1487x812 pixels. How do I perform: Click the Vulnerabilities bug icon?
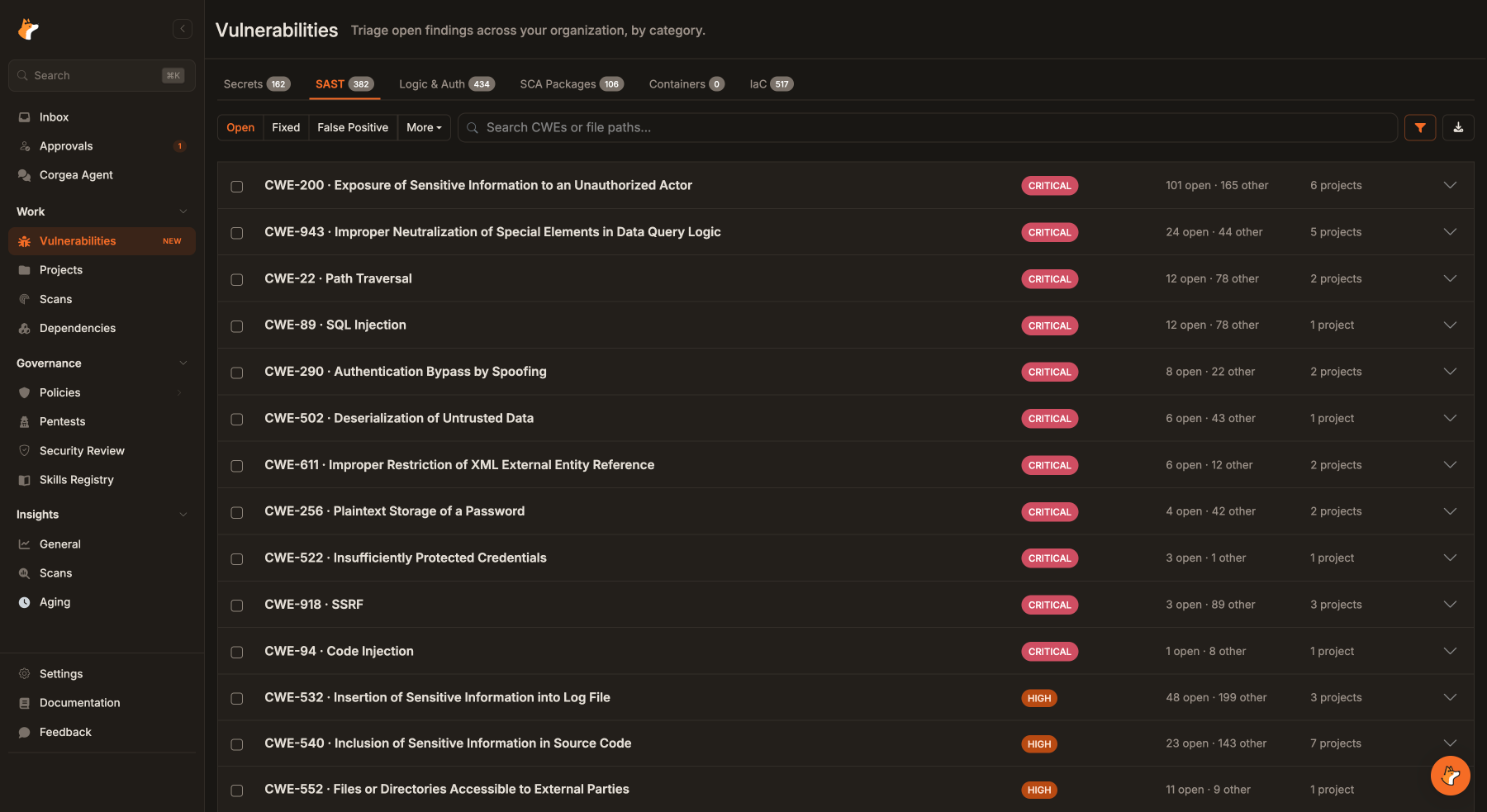point(25,241)
